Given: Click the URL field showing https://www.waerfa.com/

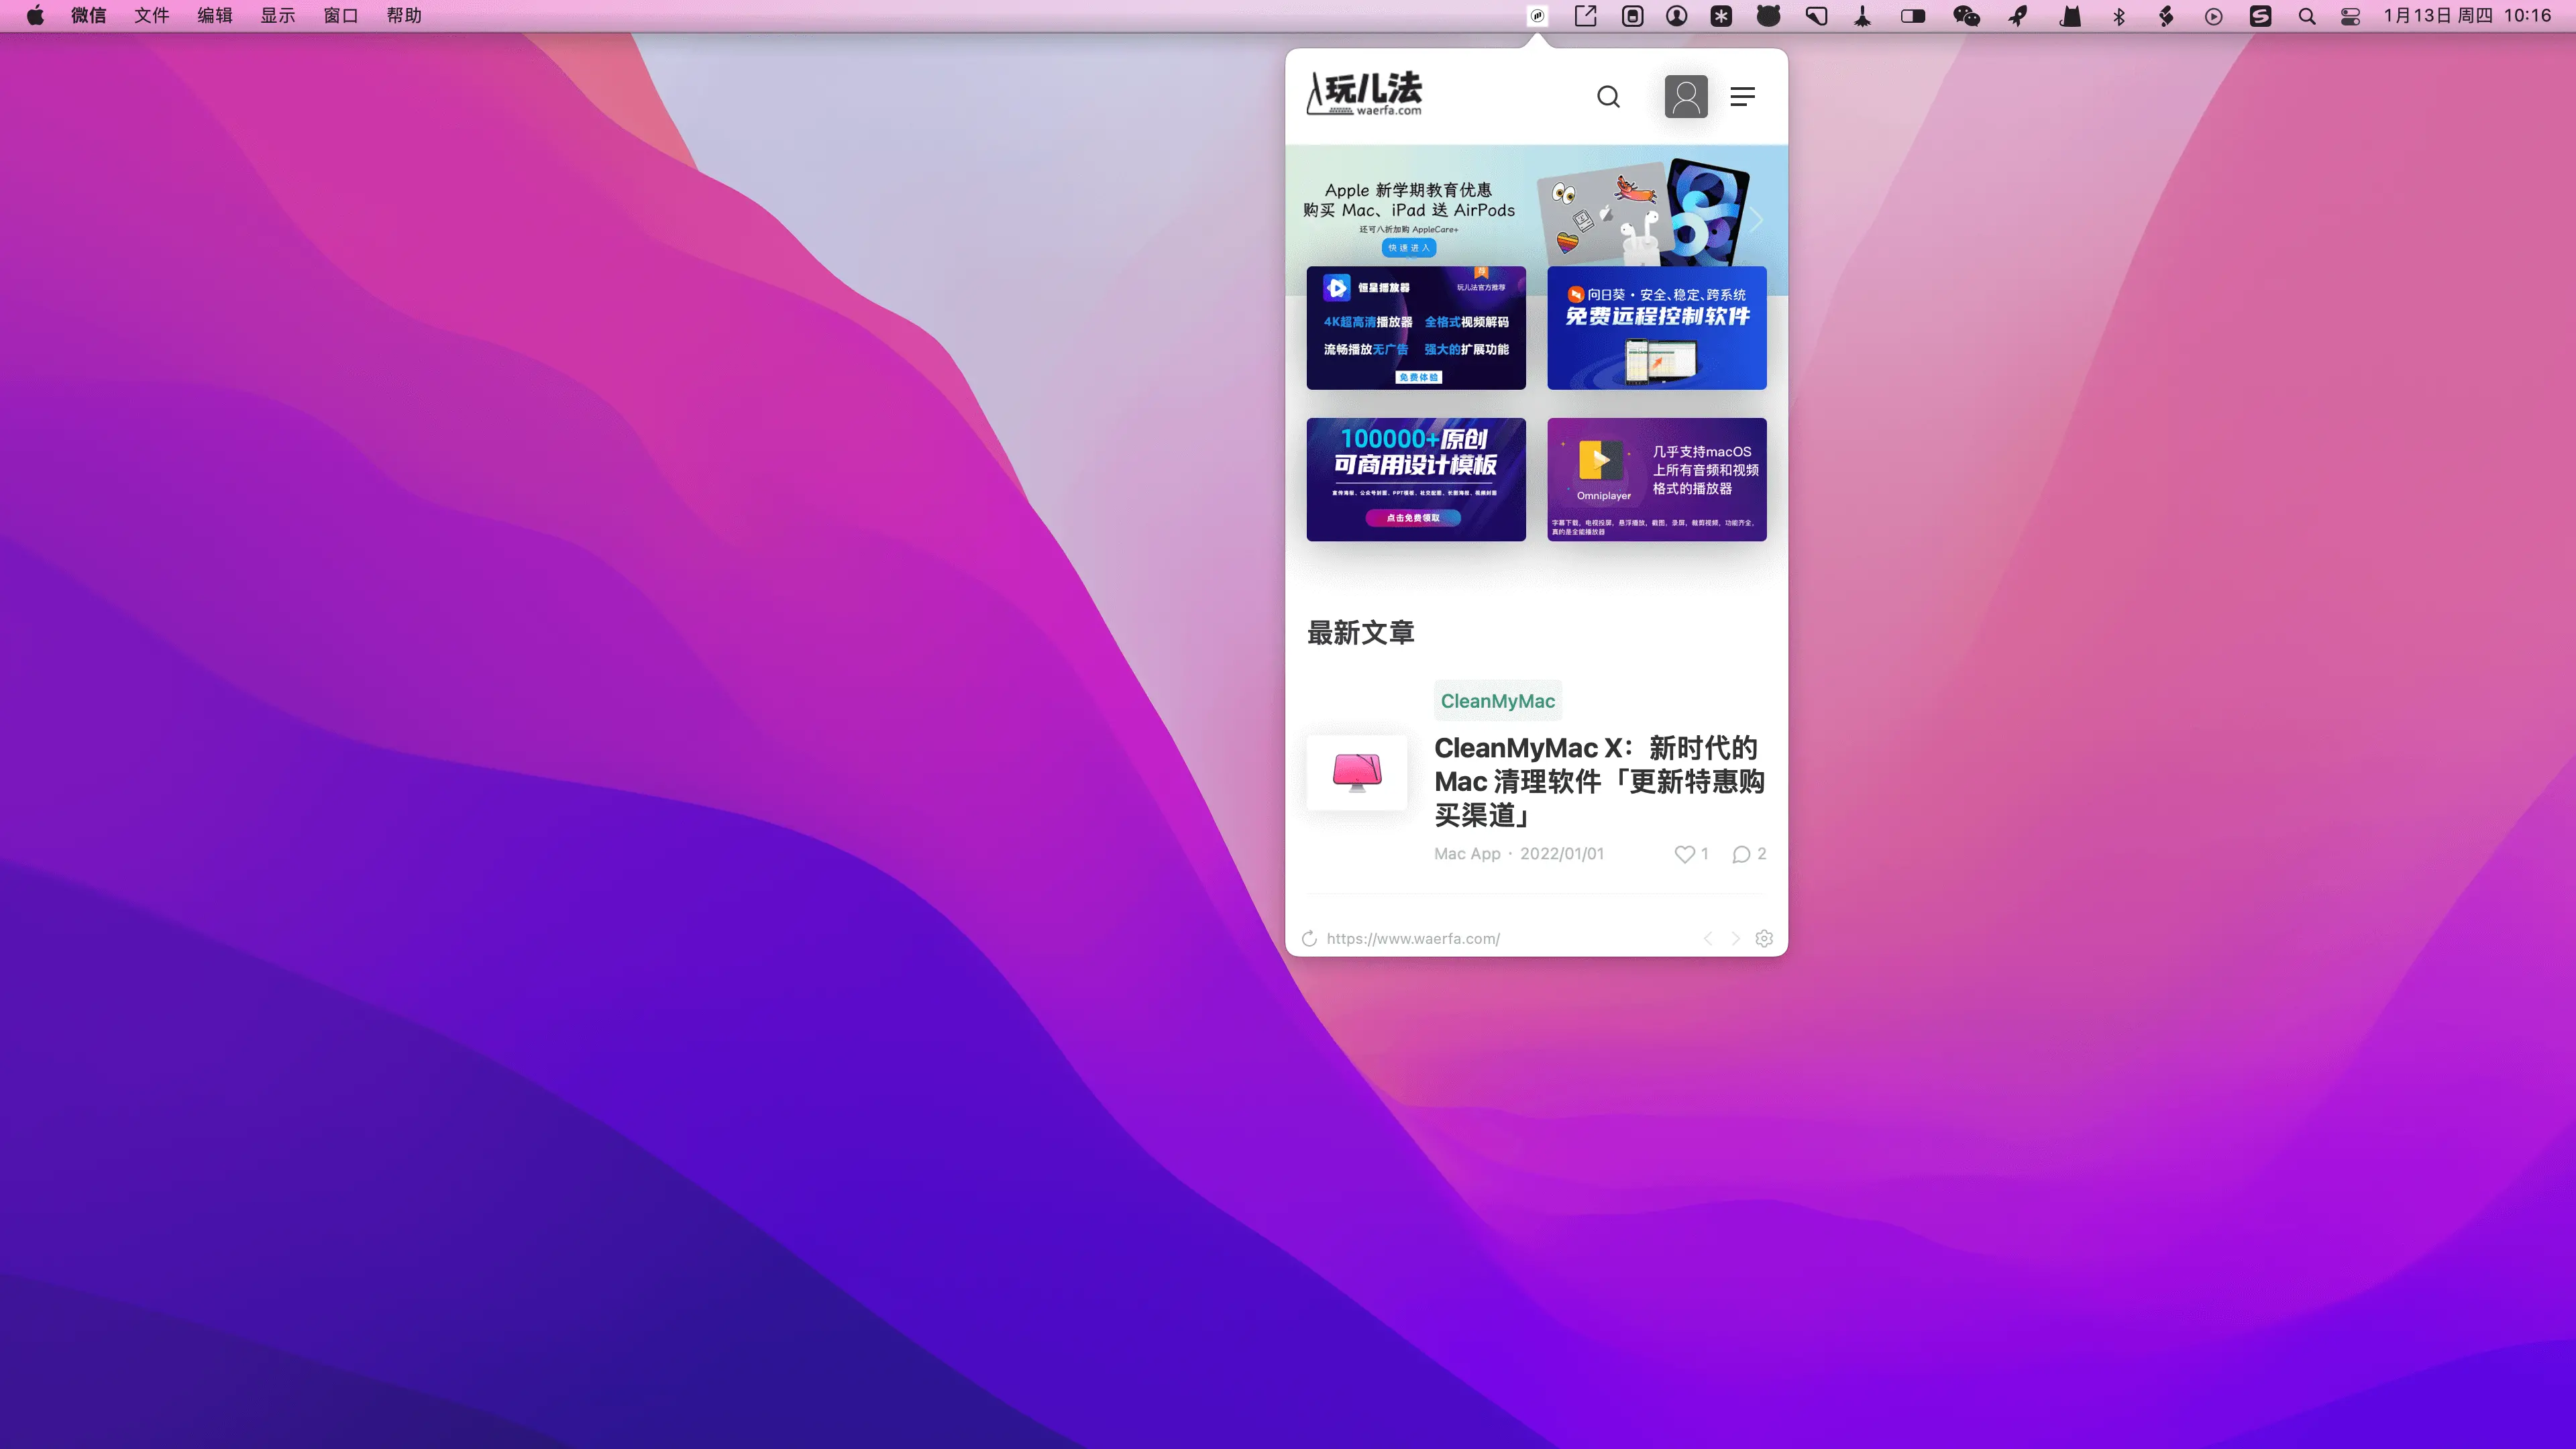Looking at the screenshot, I should [x=1413, y=938].
